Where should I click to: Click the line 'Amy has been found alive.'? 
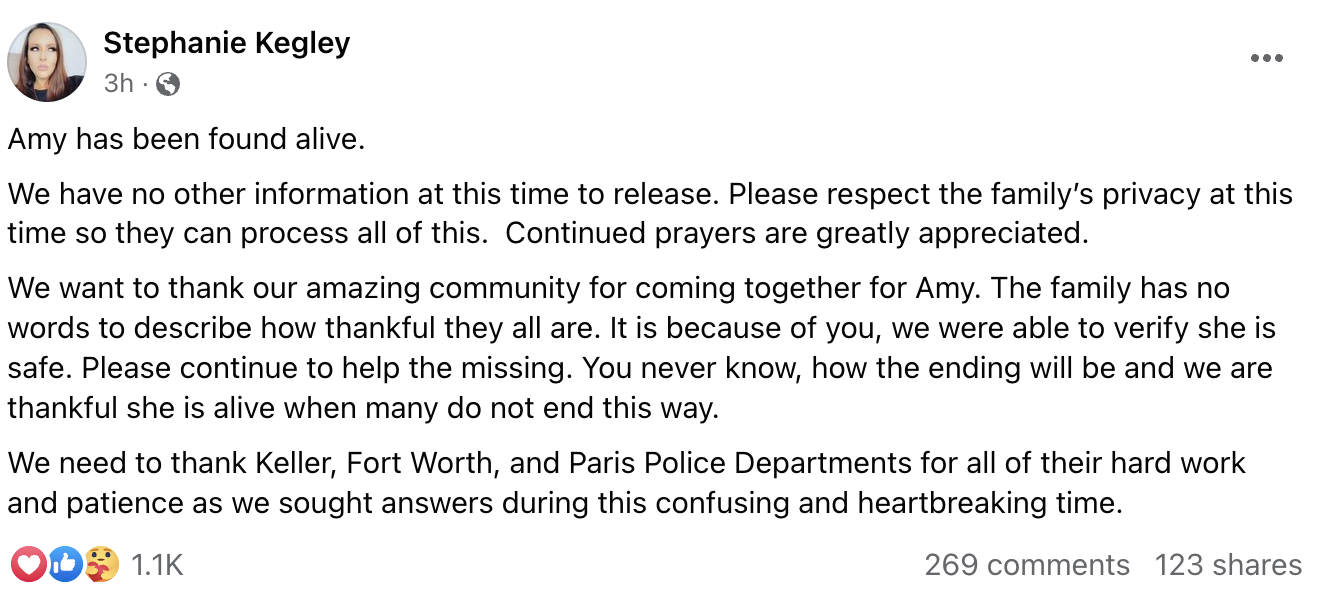click(x=186, y=139)
